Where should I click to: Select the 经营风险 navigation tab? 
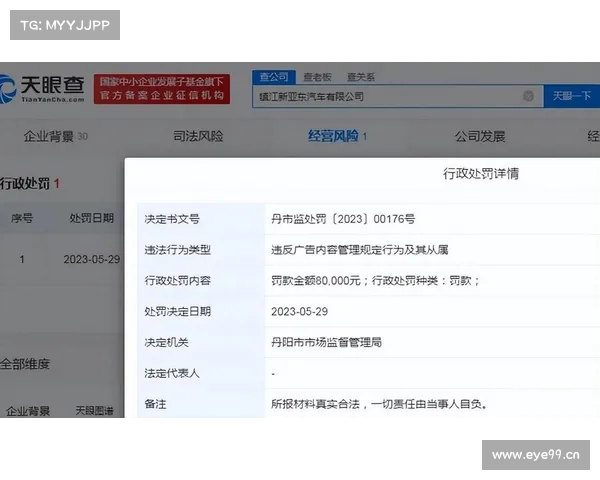(336, 136)
